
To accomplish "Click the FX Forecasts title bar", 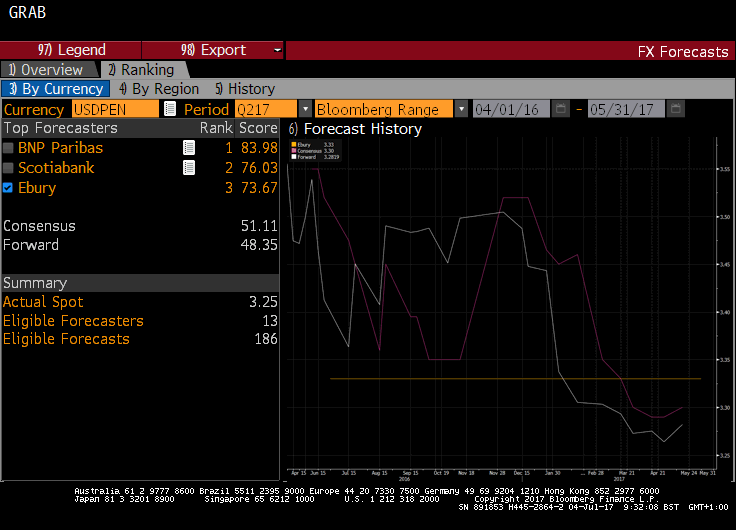I will [510, 50].
